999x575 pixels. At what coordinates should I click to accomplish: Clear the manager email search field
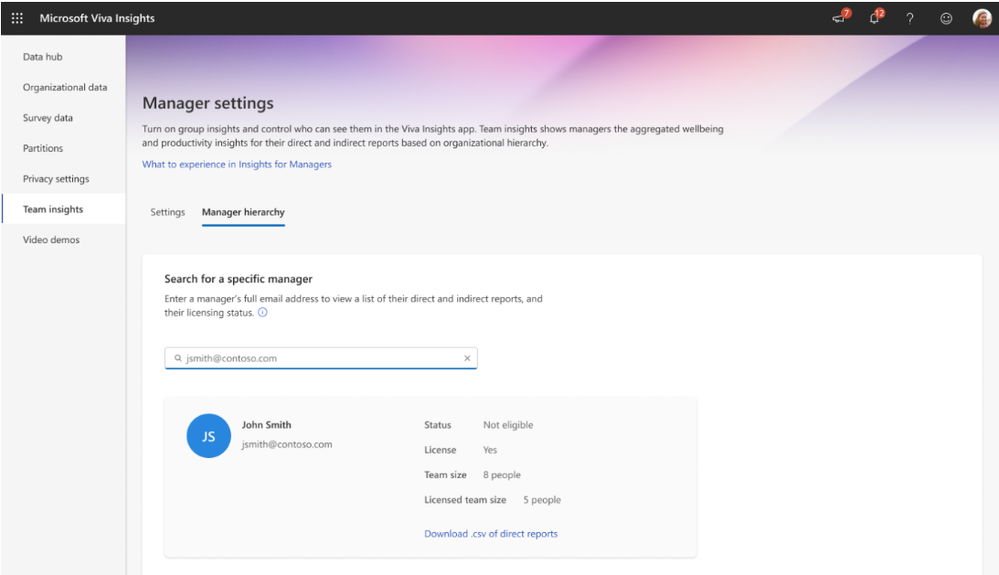[467, 358]
